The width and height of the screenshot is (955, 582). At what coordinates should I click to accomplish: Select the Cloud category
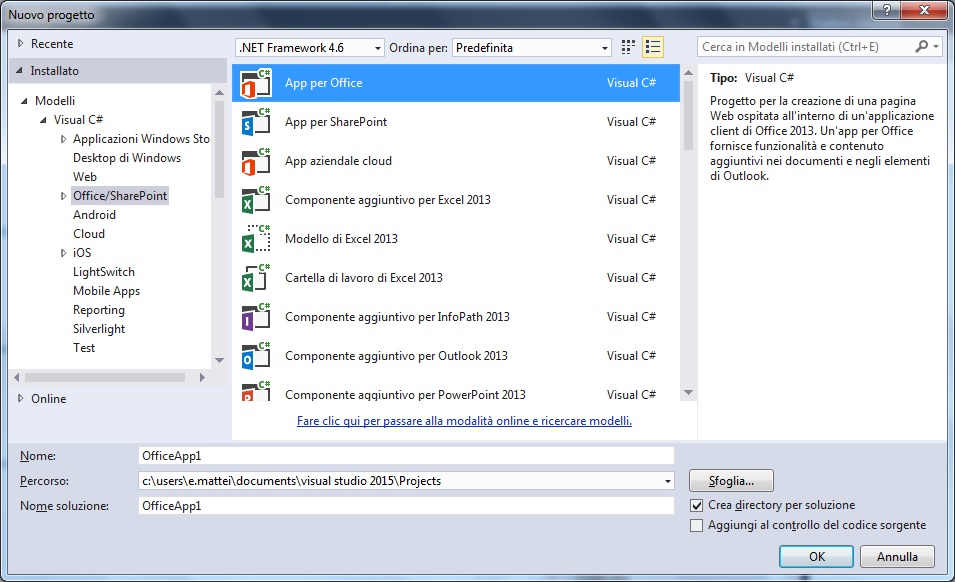pyautogui.click(x=89, y=234)
